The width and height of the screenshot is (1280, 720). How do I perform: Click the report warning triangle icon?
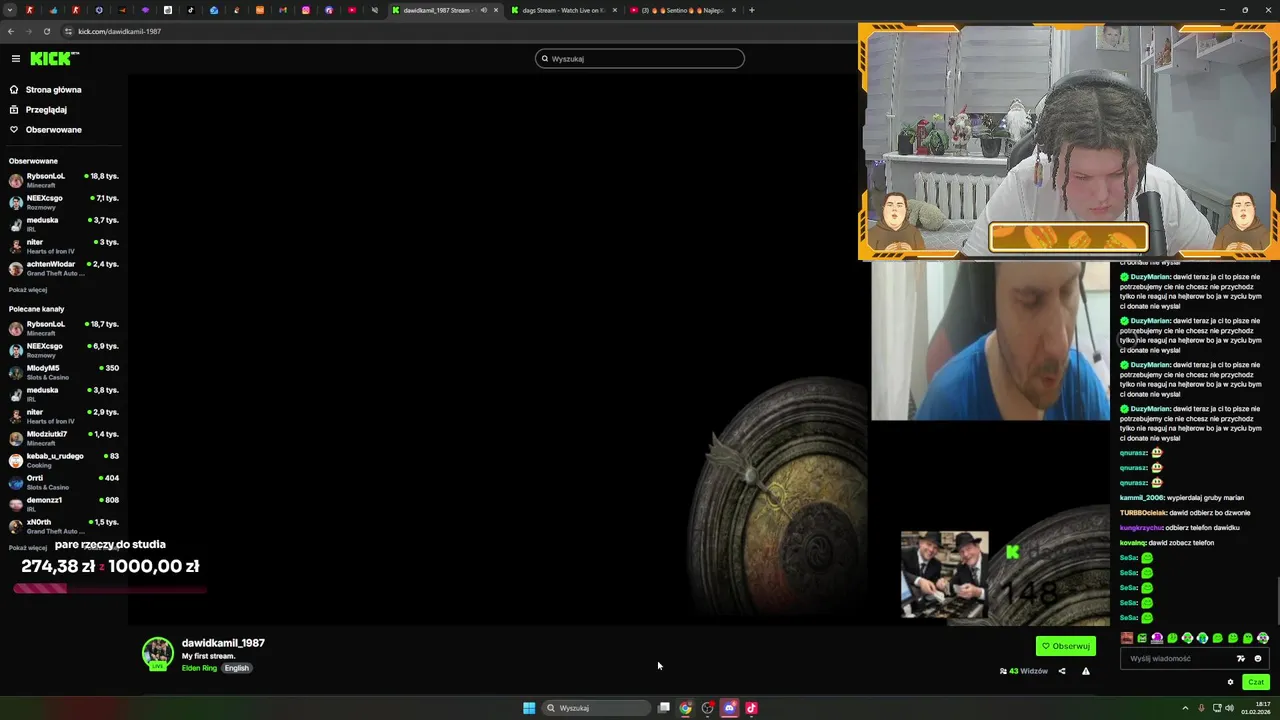click(1086, 671)
